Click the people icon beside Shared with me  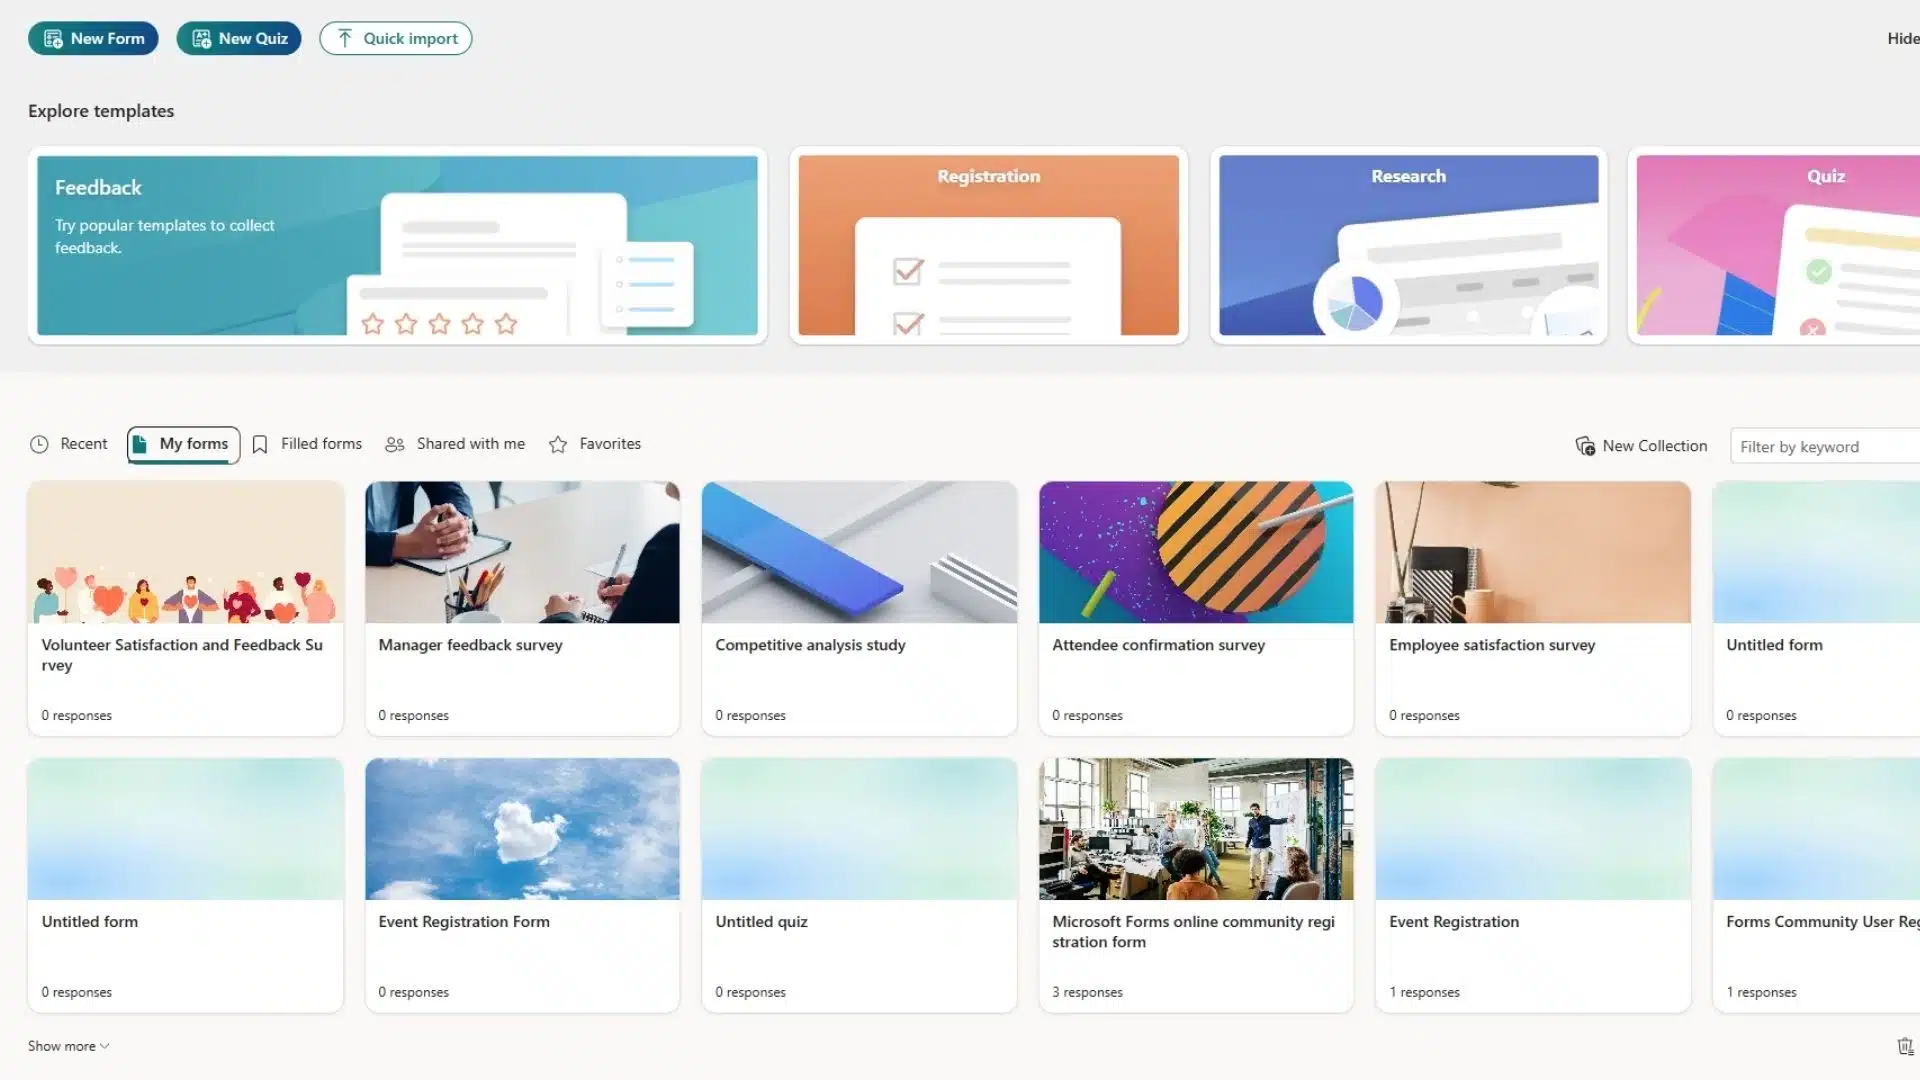click(x=395, y=444)
